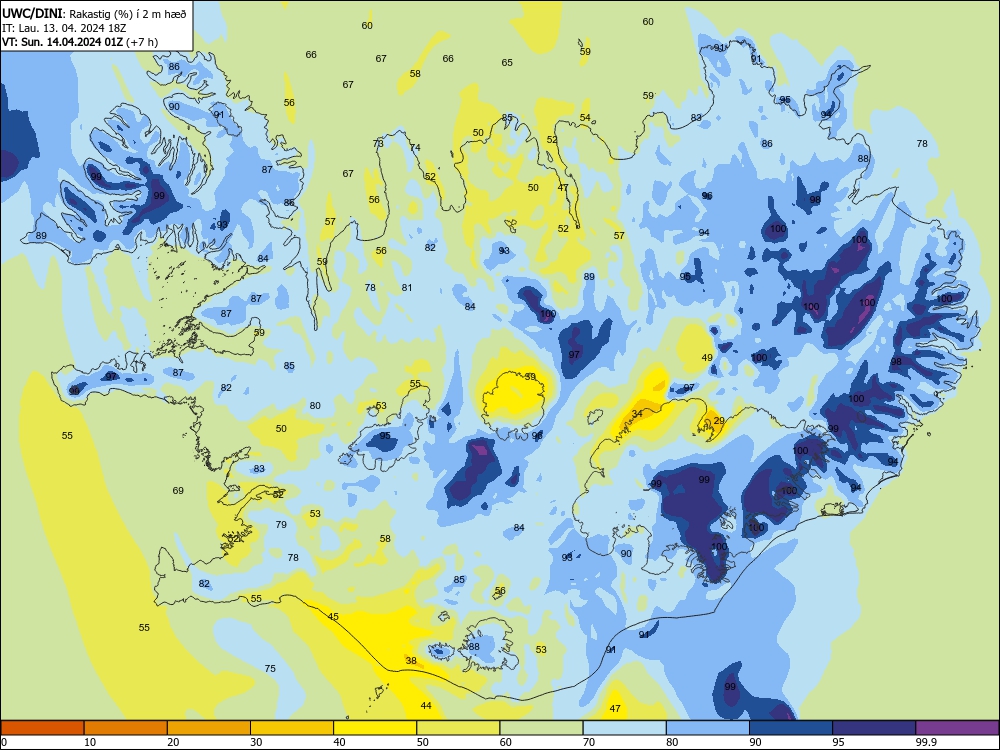Click the humidity value '29' on map

coord(719,421)
